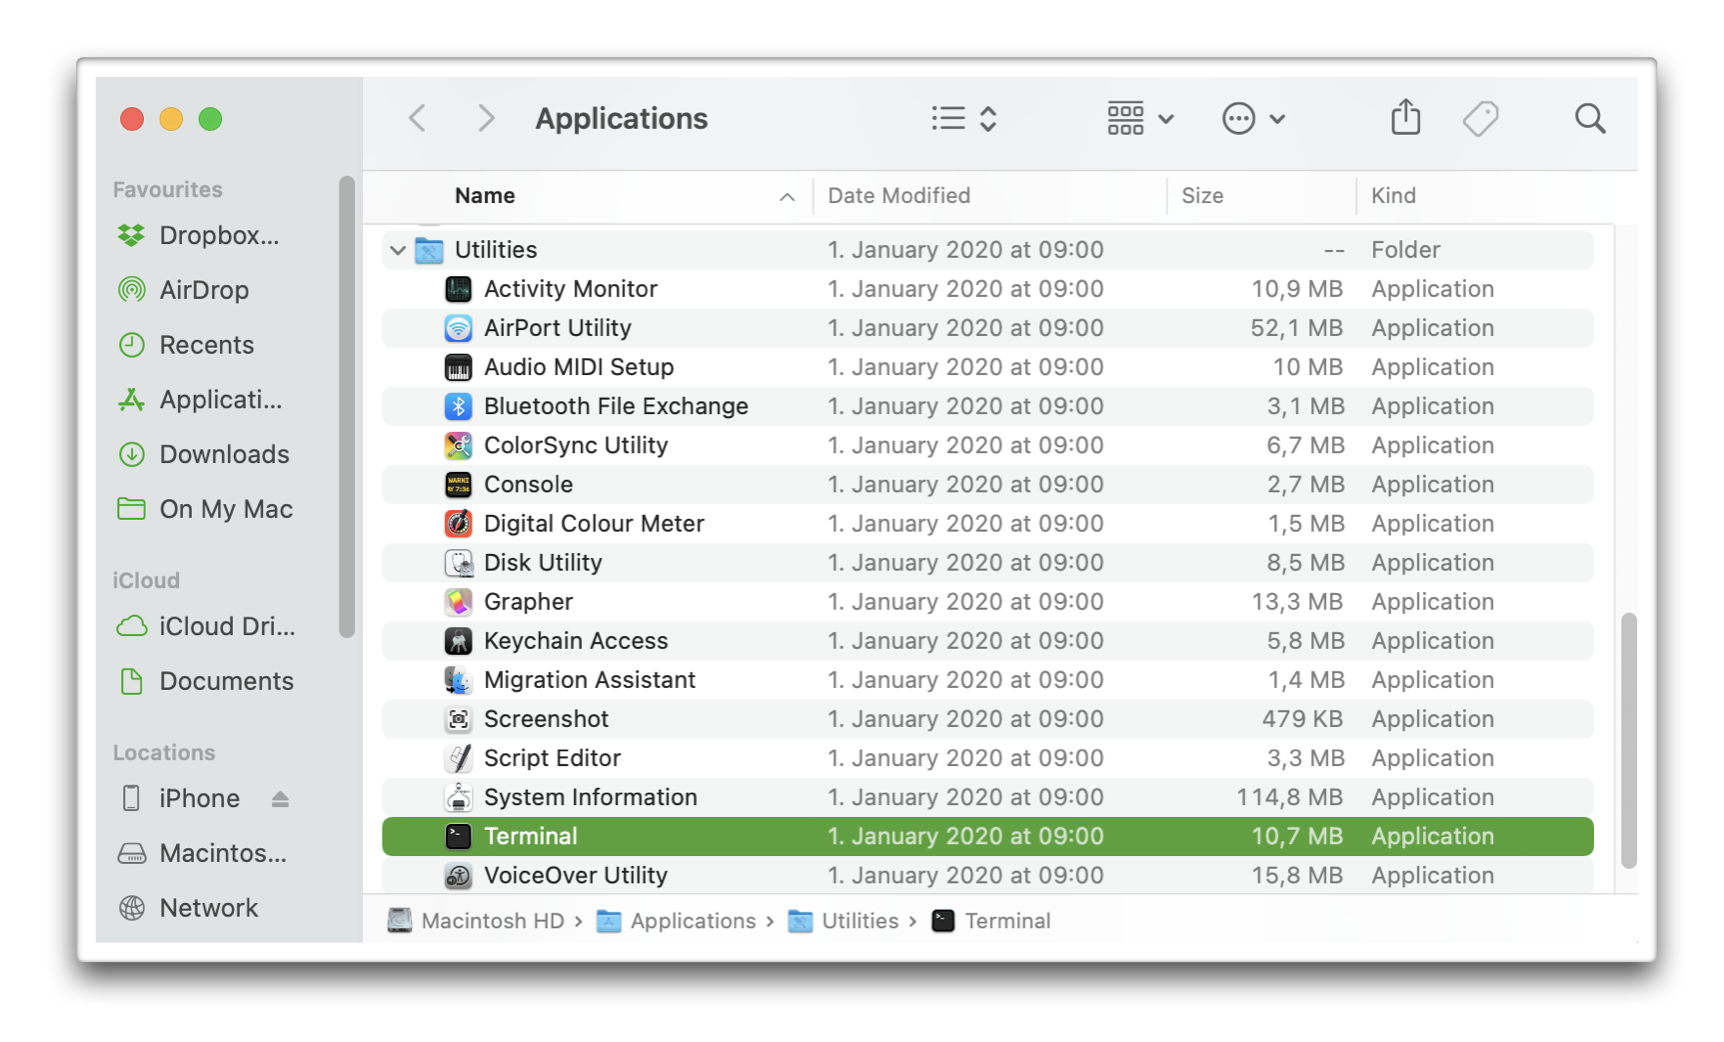This screenshot has height=1042, width=1724.
Task: Click the Activity Monitor app icon
Action: [x=458, y=289]
